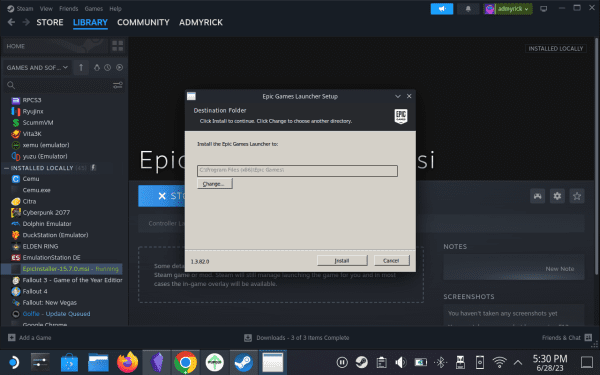Viewport: 600px width, 375px height.
Task: Click New Note in the Notes panel
Action: 559,269
